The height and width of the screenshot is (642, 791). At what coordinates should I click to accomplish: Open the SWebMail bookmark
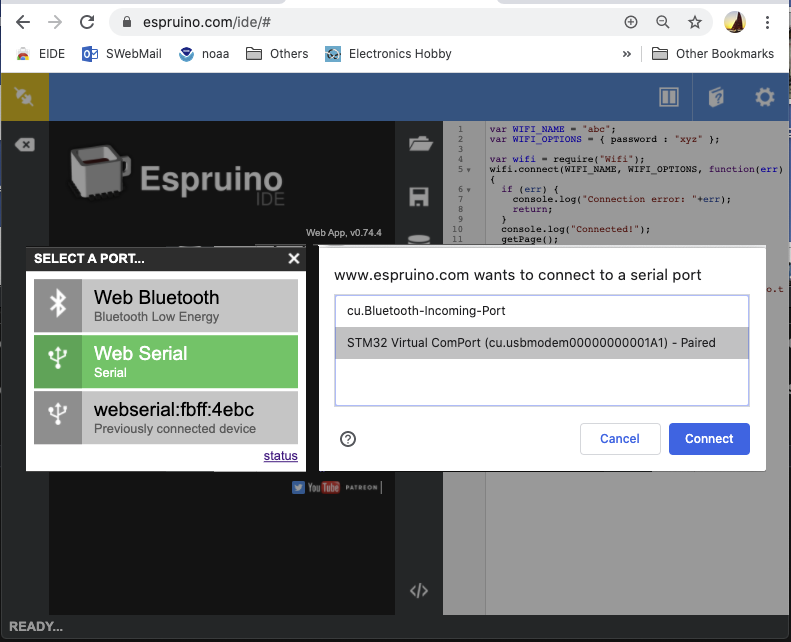(x=122, y=54)
